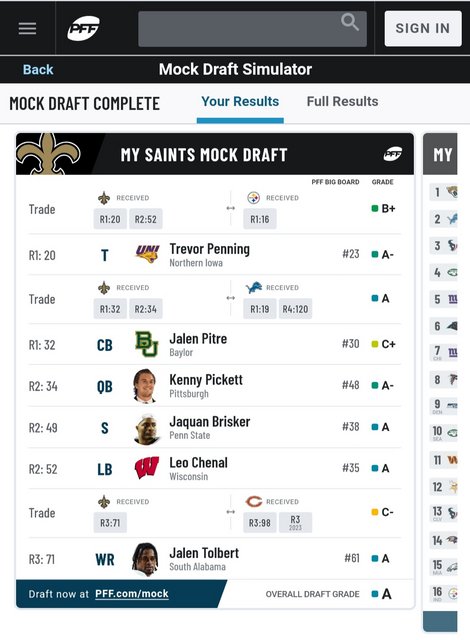Click Jalen Tolbert player headshot
Viewport: 470px width, 640px height.
coord(145,559)
